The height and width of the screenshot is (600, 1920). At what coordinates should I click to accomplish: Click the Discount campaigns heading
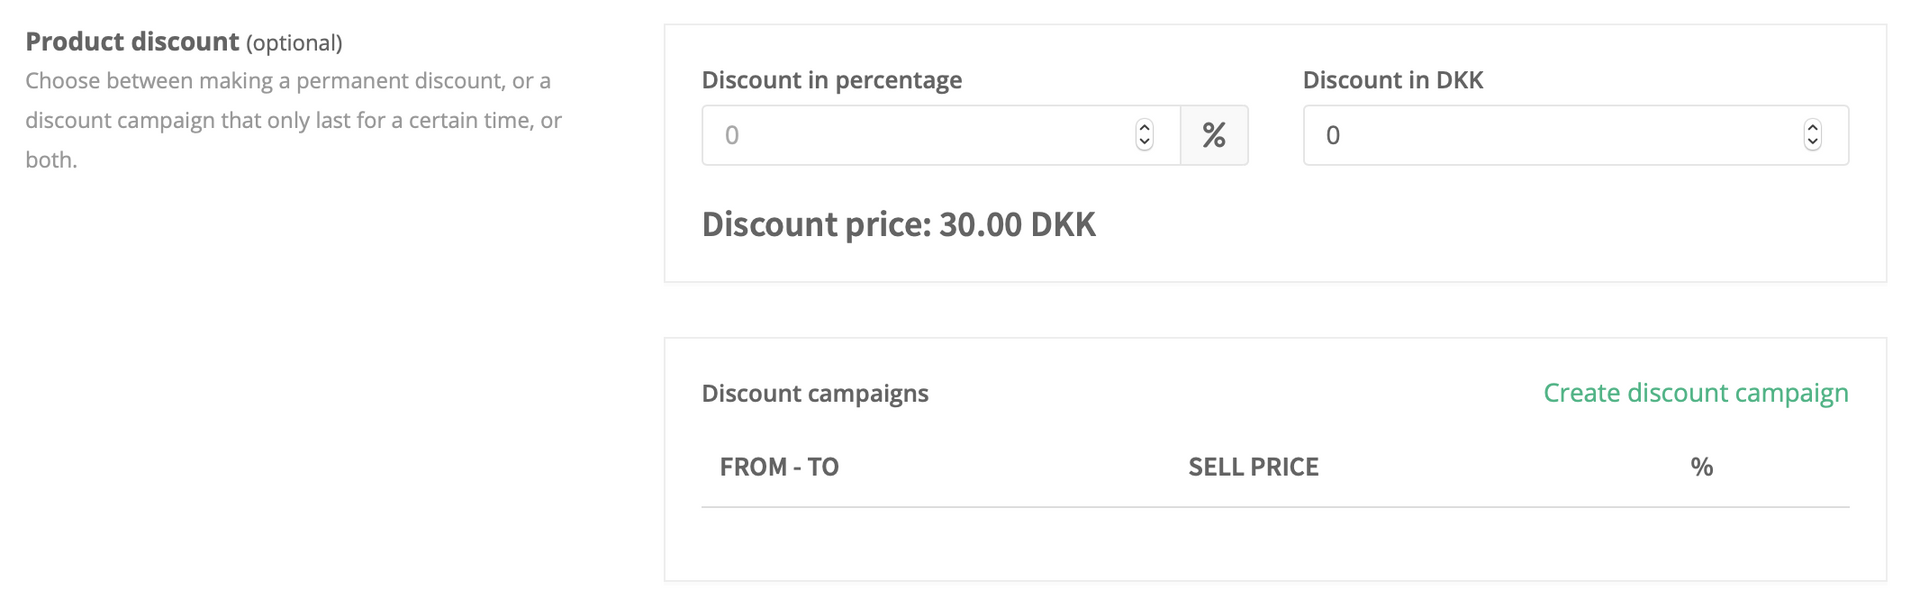coord(815,393)
